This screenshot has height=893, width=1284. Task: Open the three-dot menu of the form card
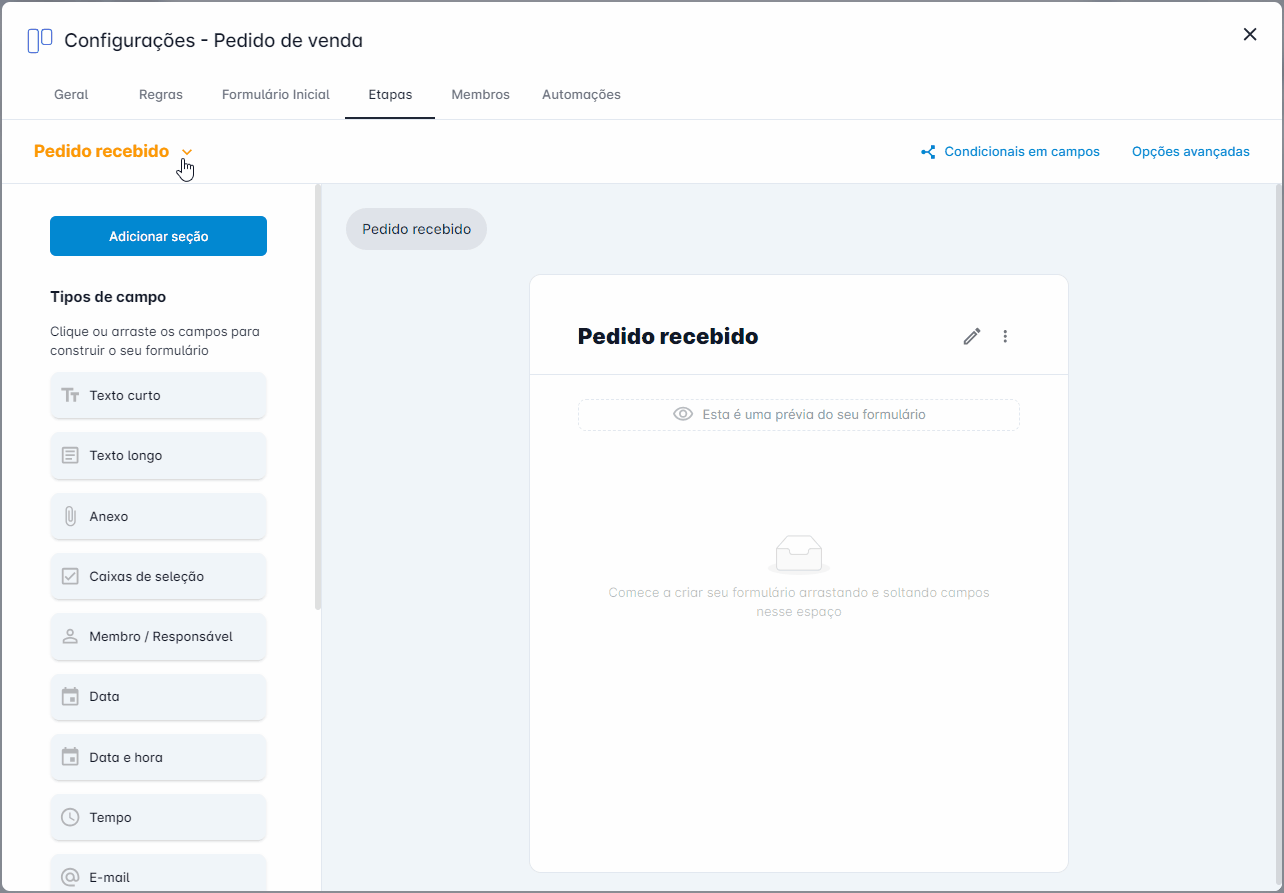[1005, 337]
